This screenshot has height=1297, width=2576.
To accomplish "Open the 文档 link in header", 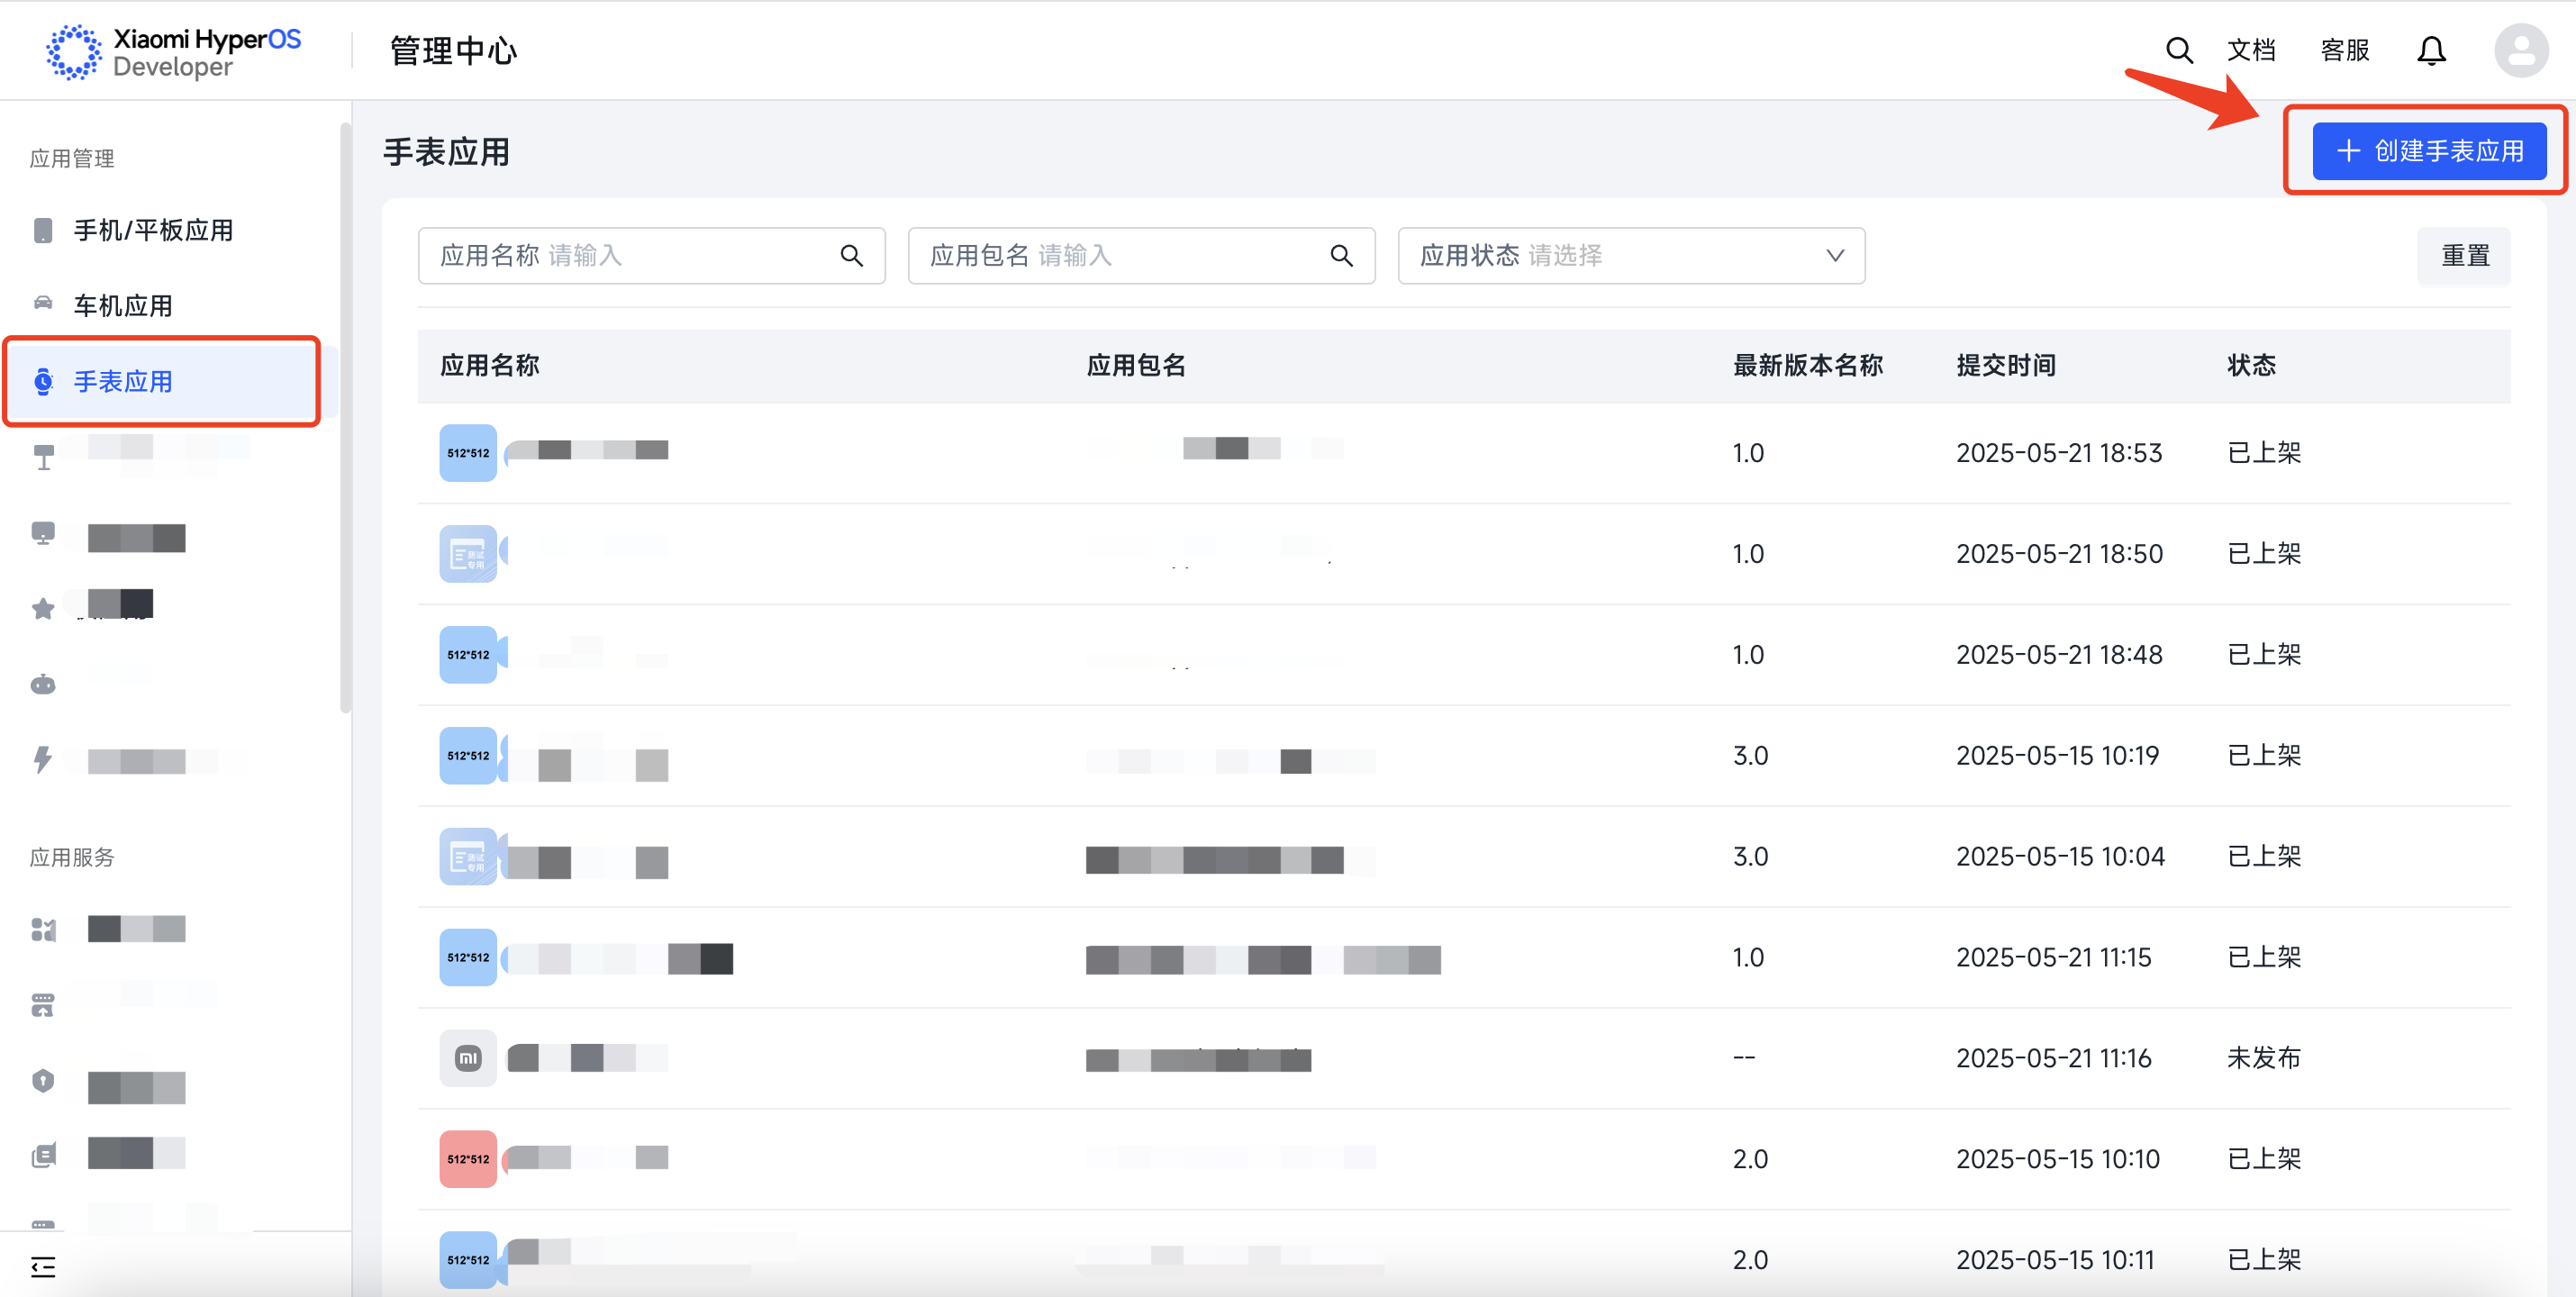I will click(2251, 50).
